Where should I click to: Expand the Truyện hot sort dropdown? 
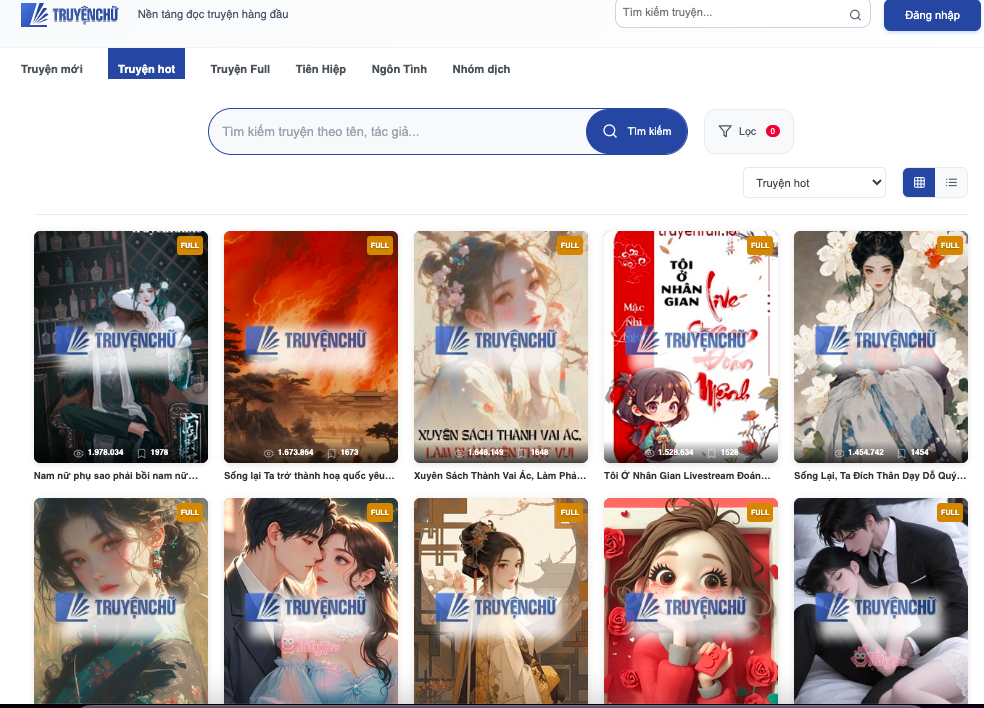815,183
